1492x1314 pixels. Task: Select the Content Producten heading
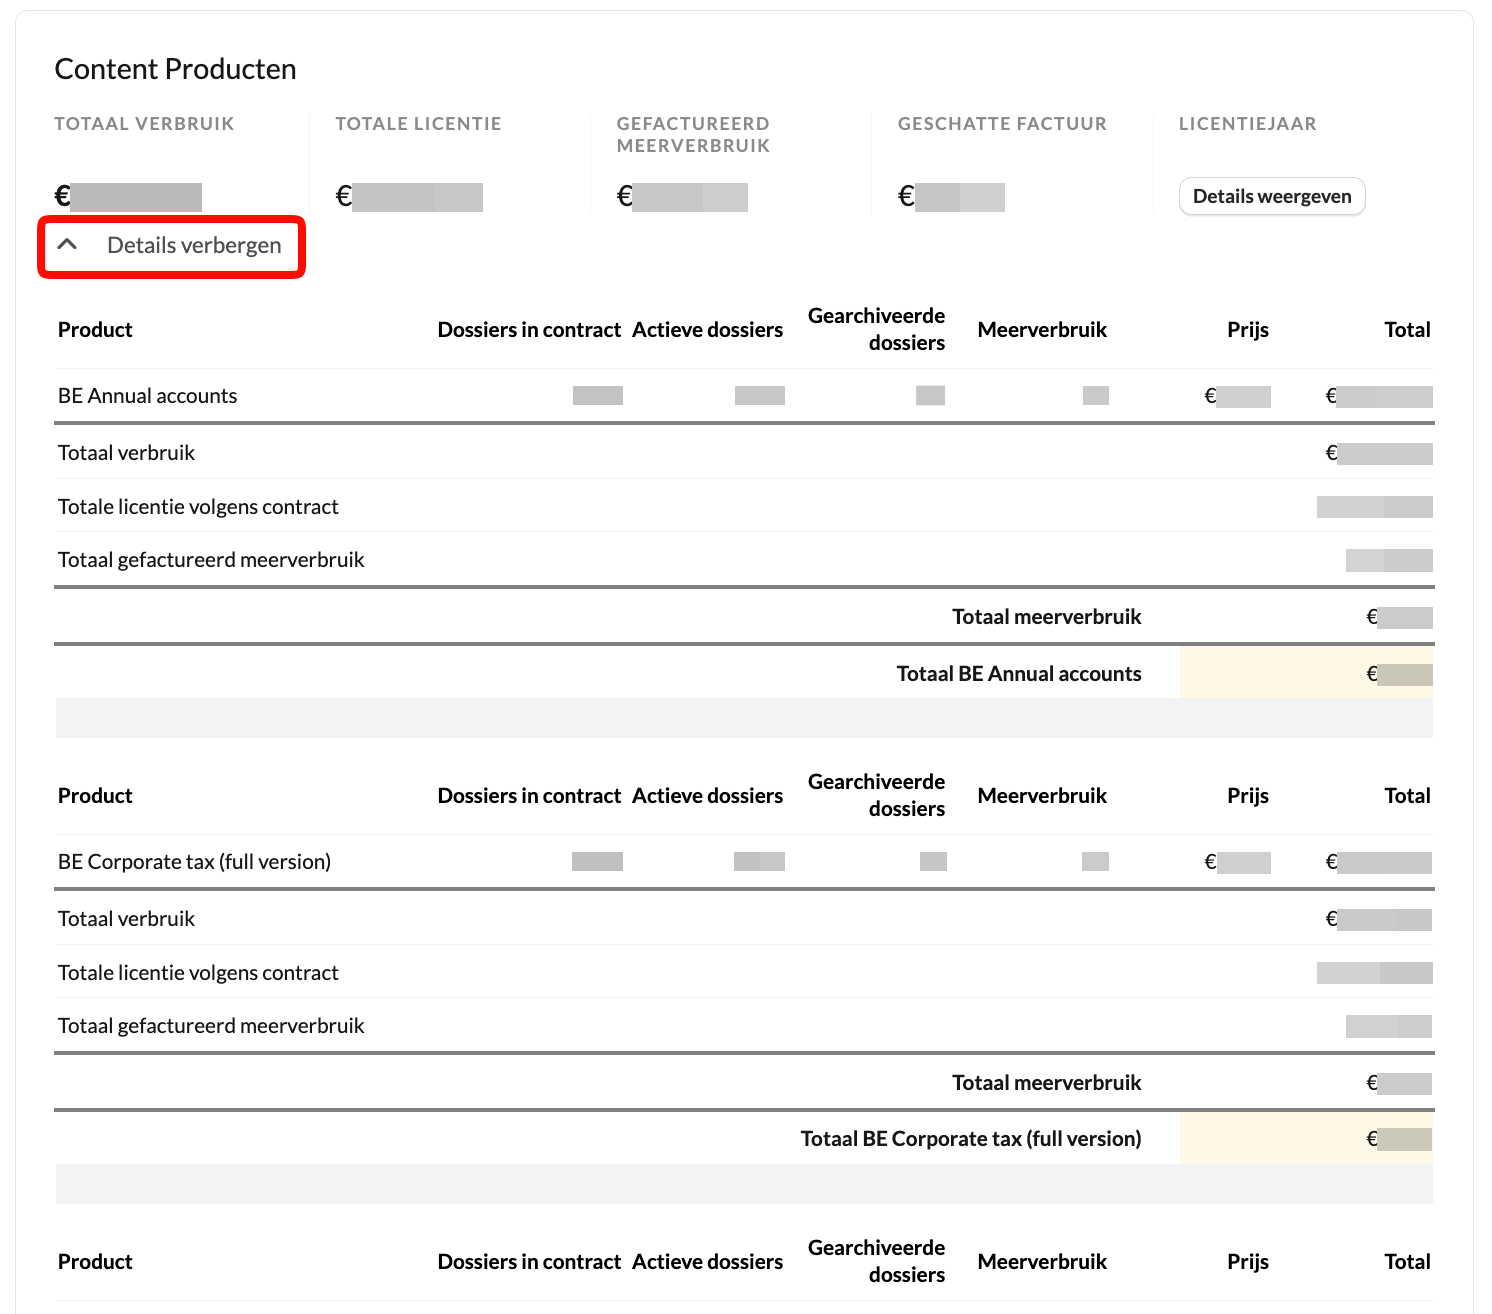tap(175, 69)
